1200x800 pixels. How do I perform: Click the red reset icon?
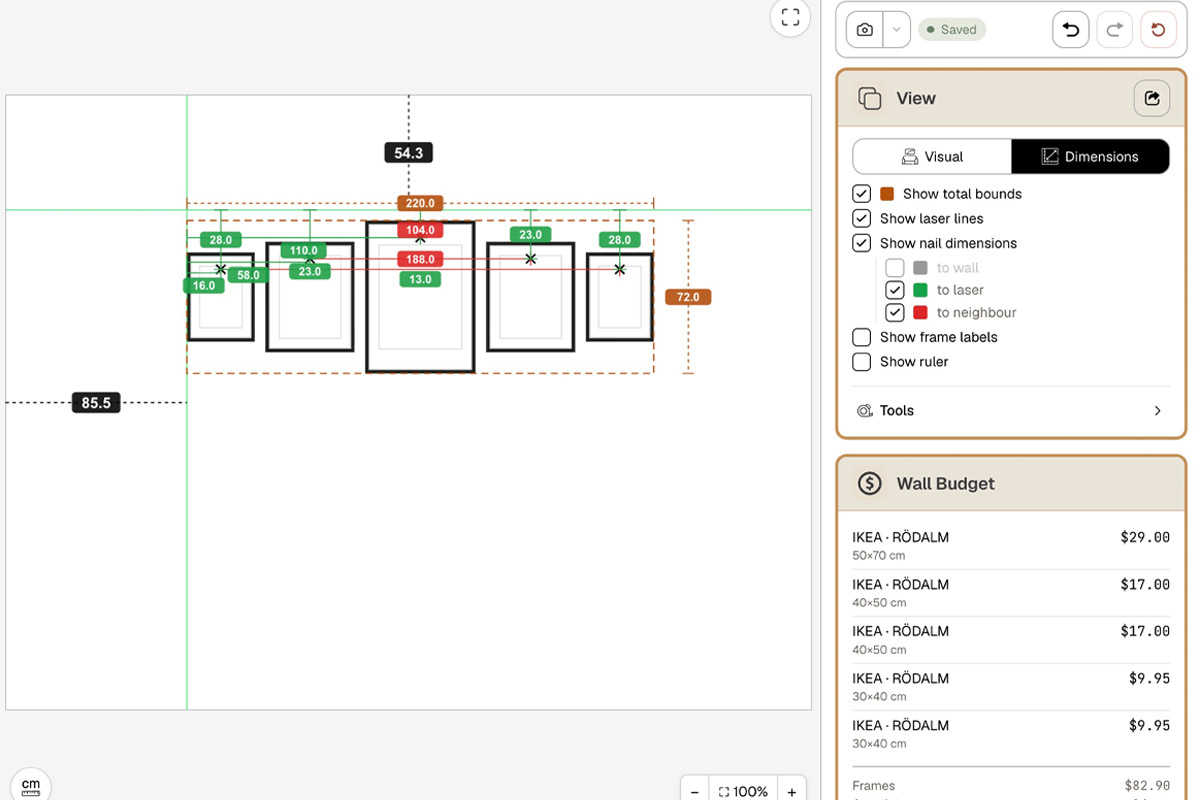[x=1158, y=30]
